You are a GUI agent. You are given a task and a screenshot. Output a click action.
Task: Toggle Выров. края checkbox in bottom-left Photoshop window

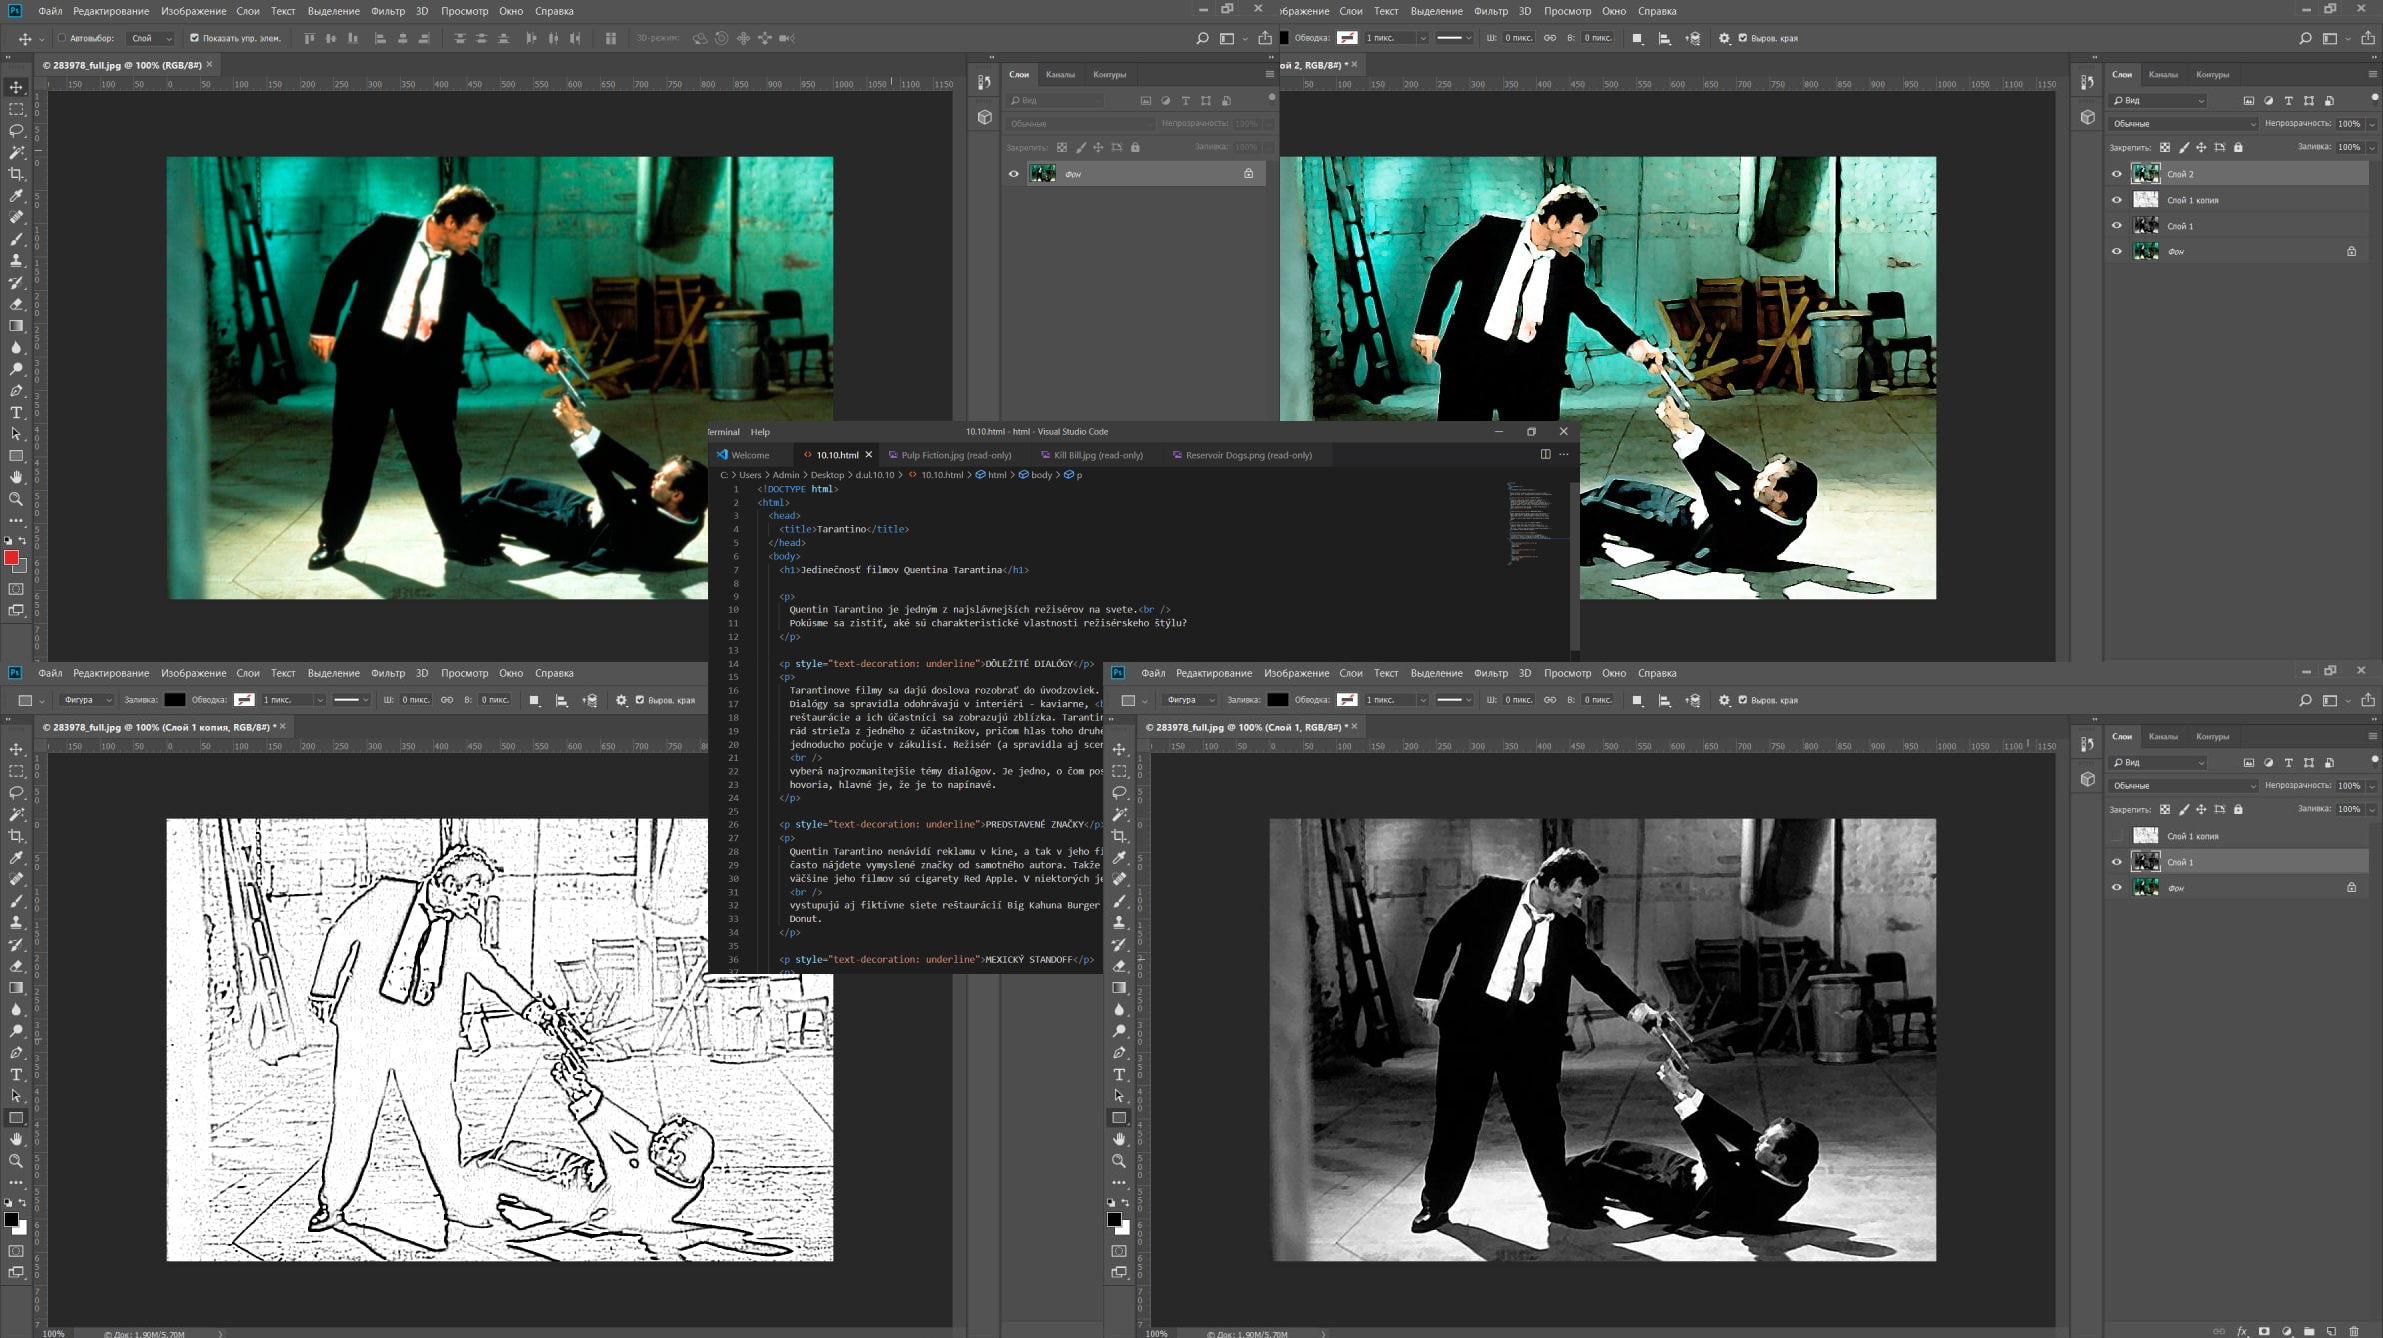[640, 700]
